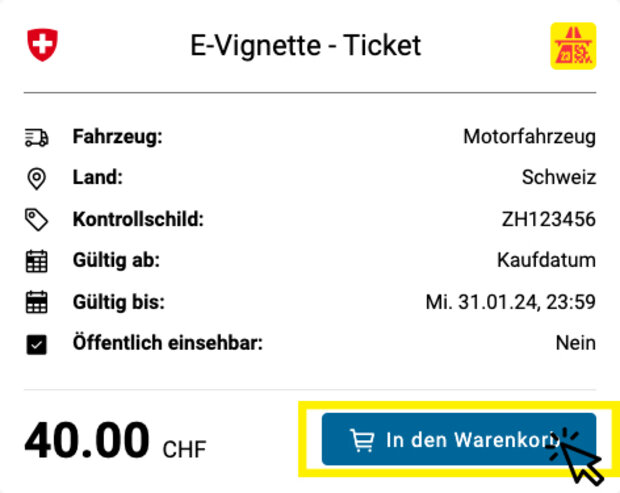The height and width of the screenshot is (493, 620).
Task: Click the Öffentlich einsehbar: field label
Action: (167, 343)
